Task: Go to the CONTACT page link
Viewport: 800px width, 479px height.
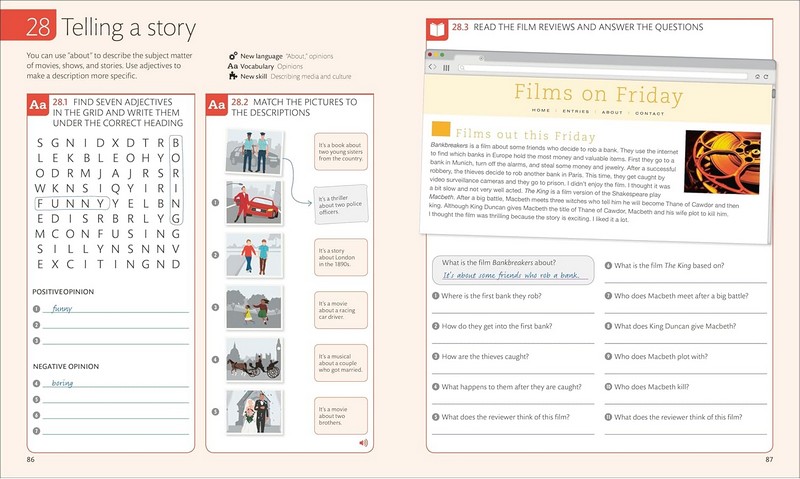Action: tap(649, 114)
